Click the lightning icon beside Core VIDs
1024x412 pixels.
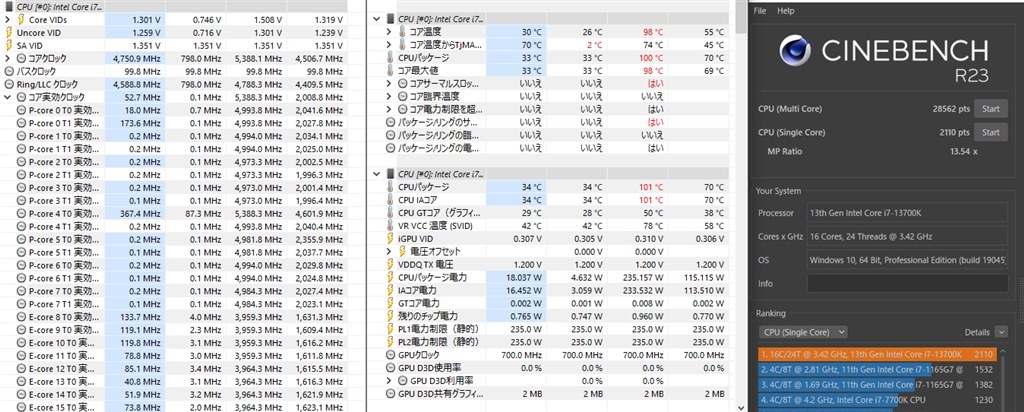tap(20, 20)
